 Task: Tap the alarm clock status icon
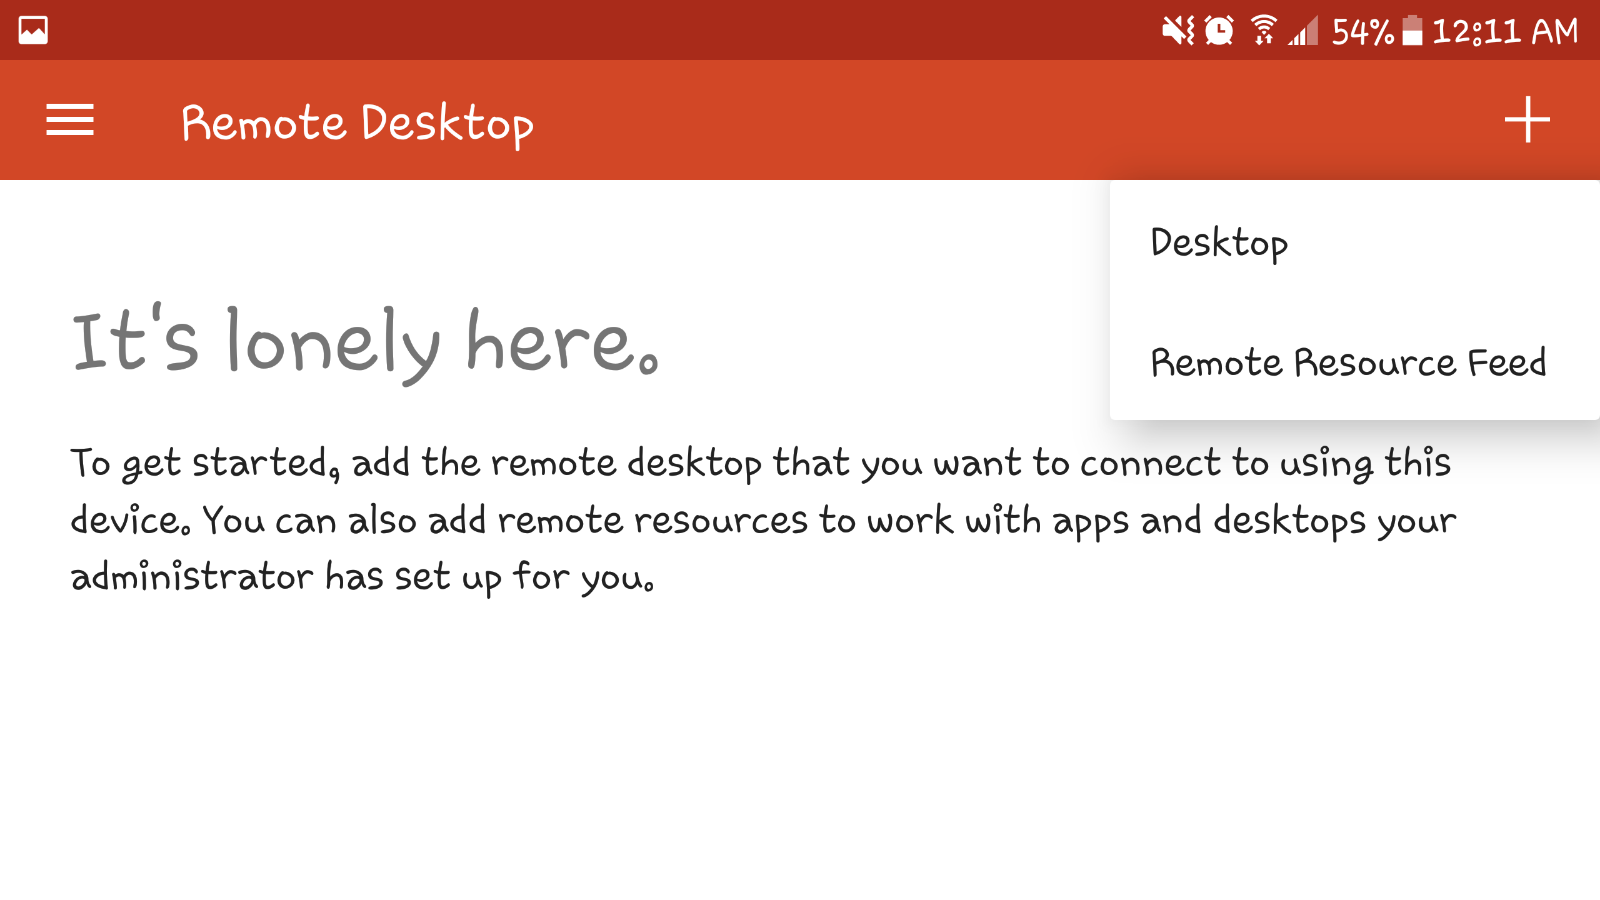coord(1219,31)
